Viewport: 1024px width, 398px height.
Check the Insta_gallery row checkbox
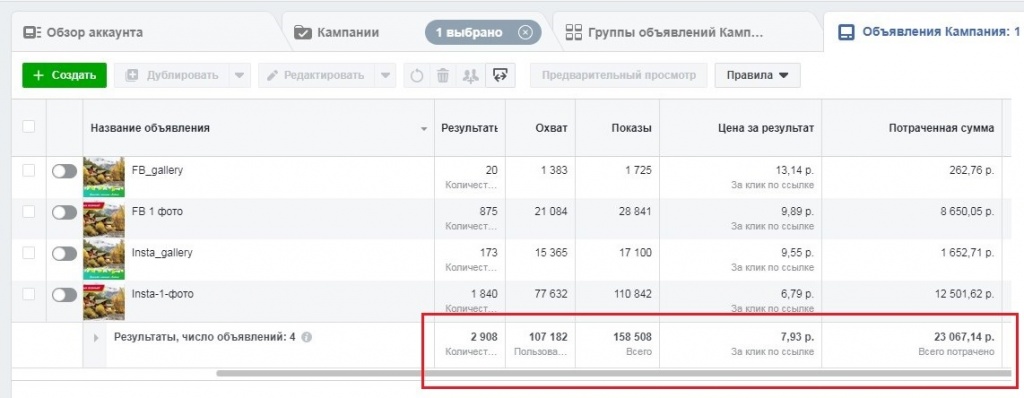click(29, 253)
